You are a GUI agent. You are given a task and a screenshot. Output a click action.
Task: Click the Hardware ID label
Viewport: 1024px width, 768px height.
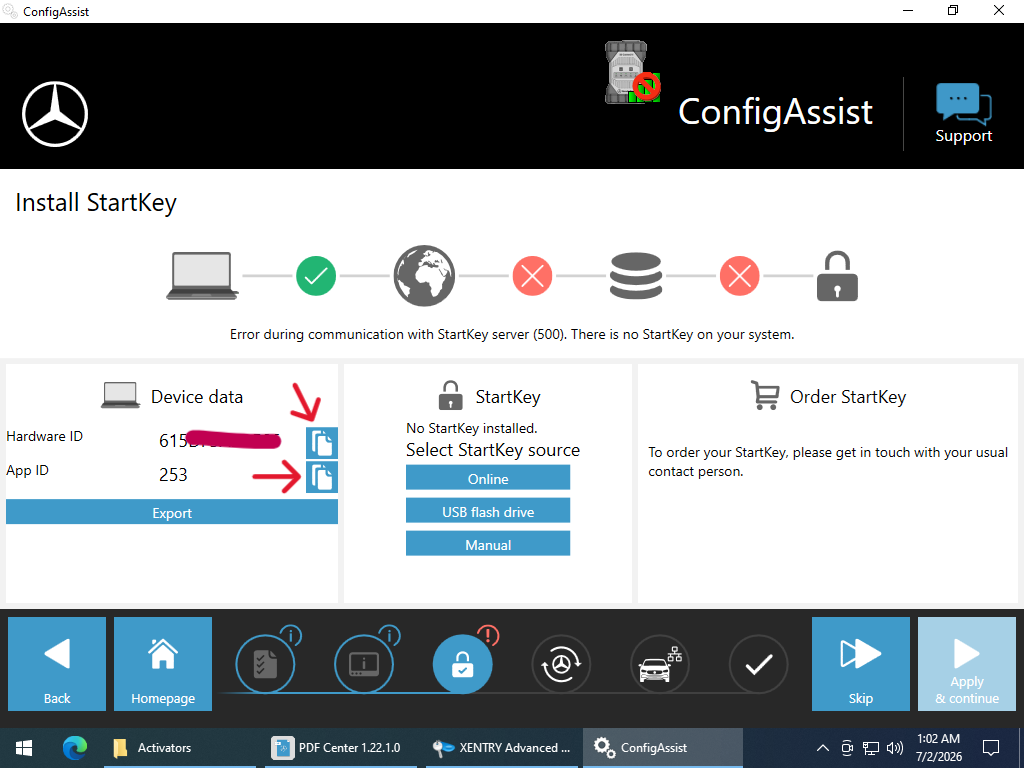click(x=44, y=436)
